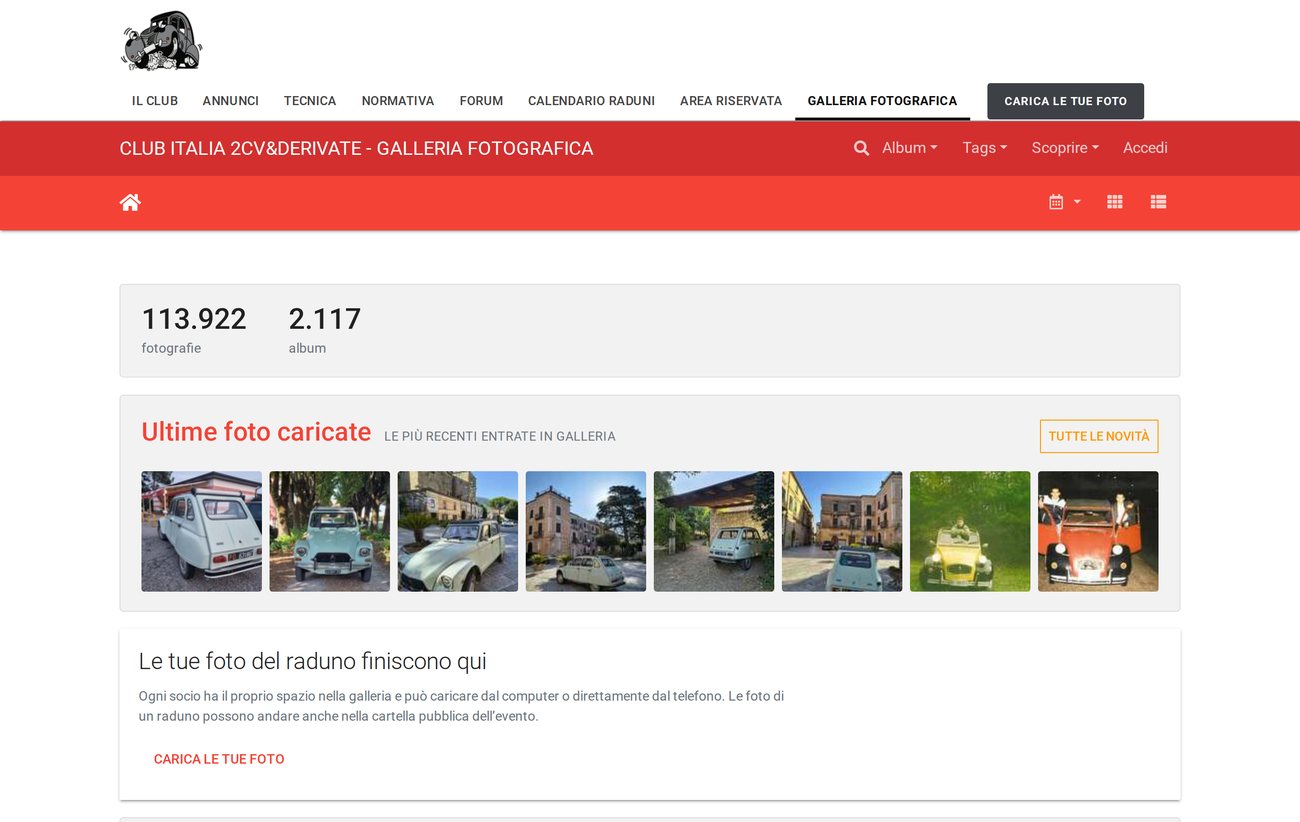Open the IL CLUB menu item

(x=155, y=101)
